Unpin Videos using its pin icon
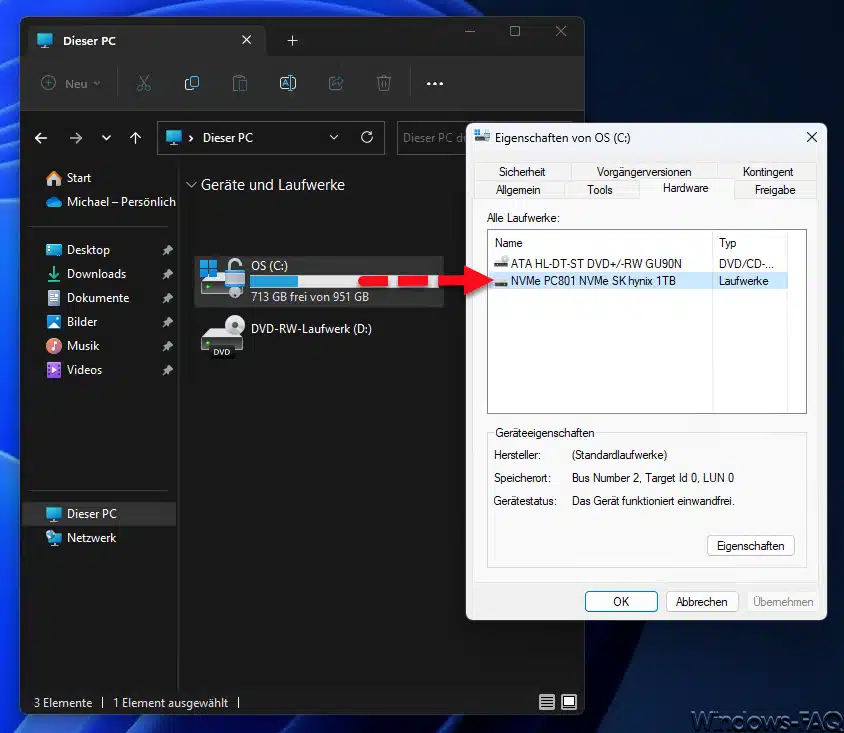Screen dimensions: 844x733 pos(167,370)
